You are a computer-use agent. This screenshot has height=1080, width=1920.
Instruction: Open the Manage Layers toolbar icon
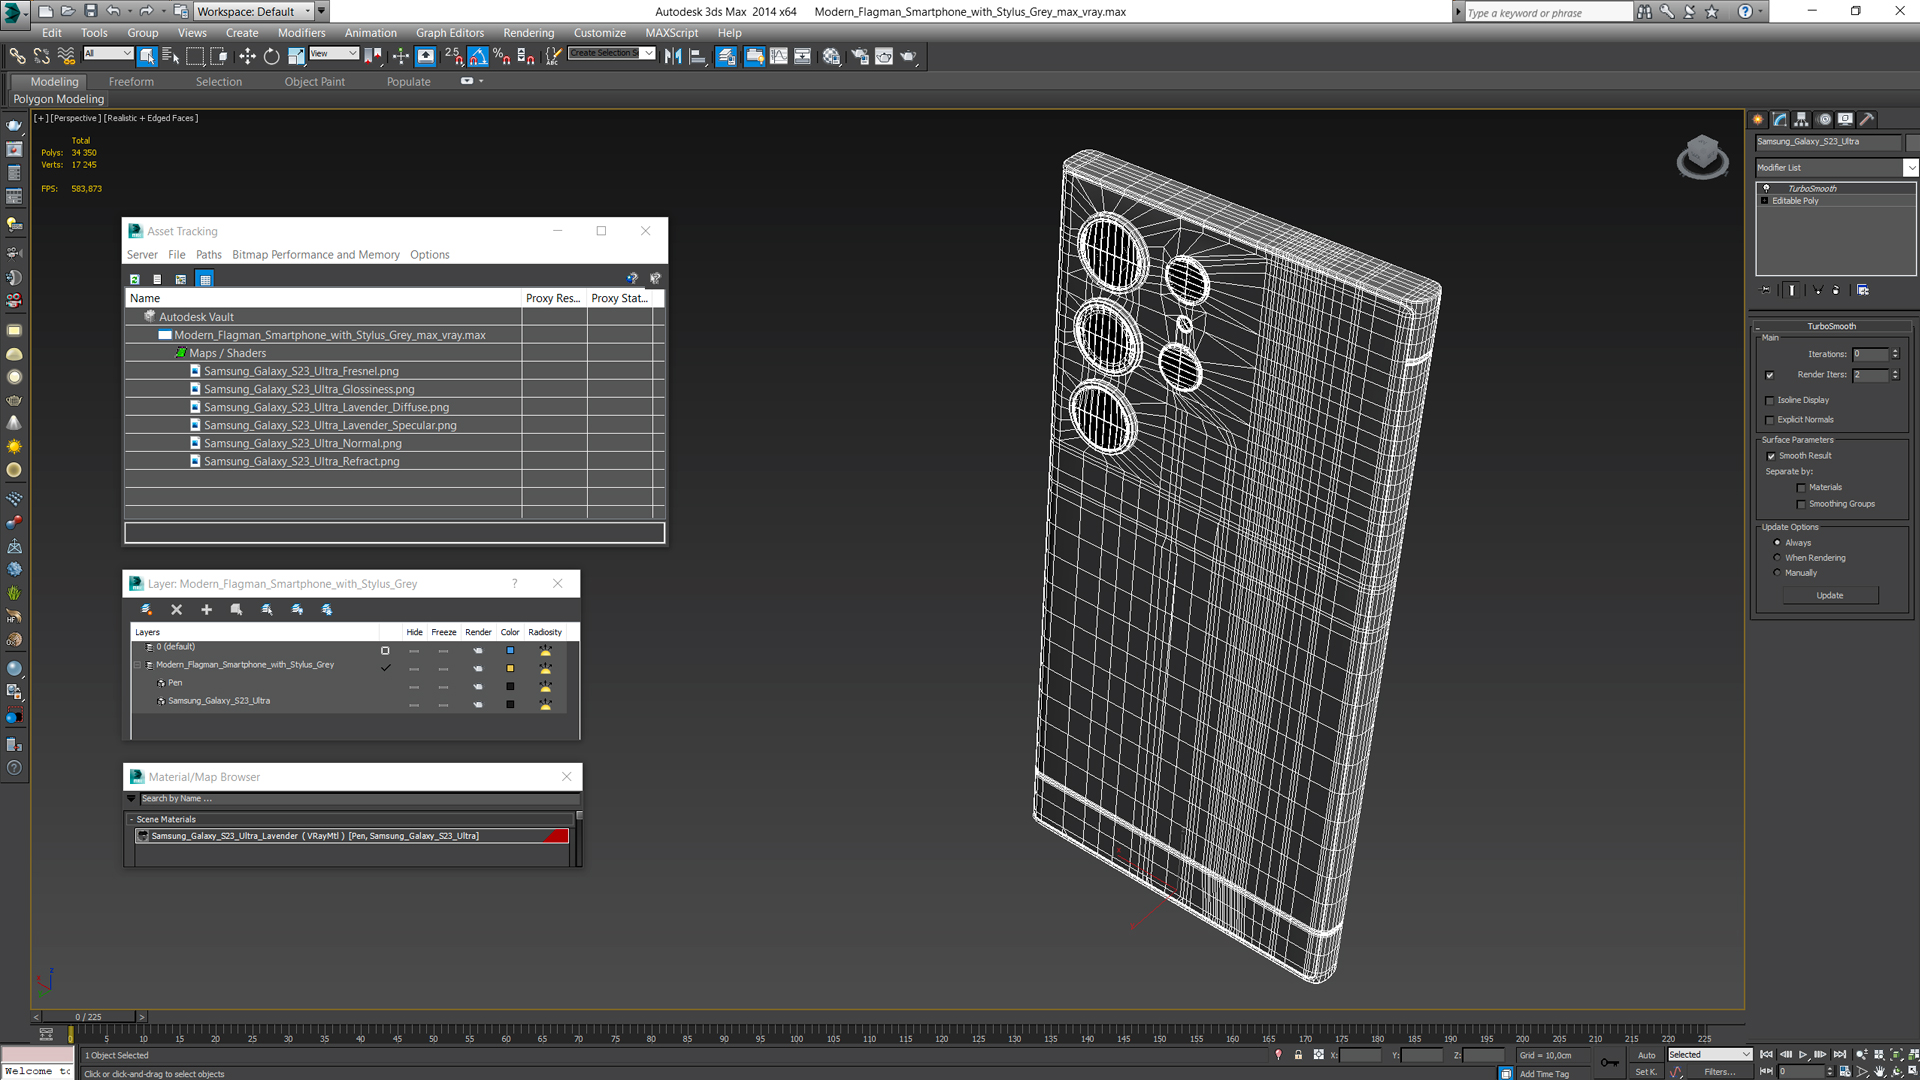(727, 56)
